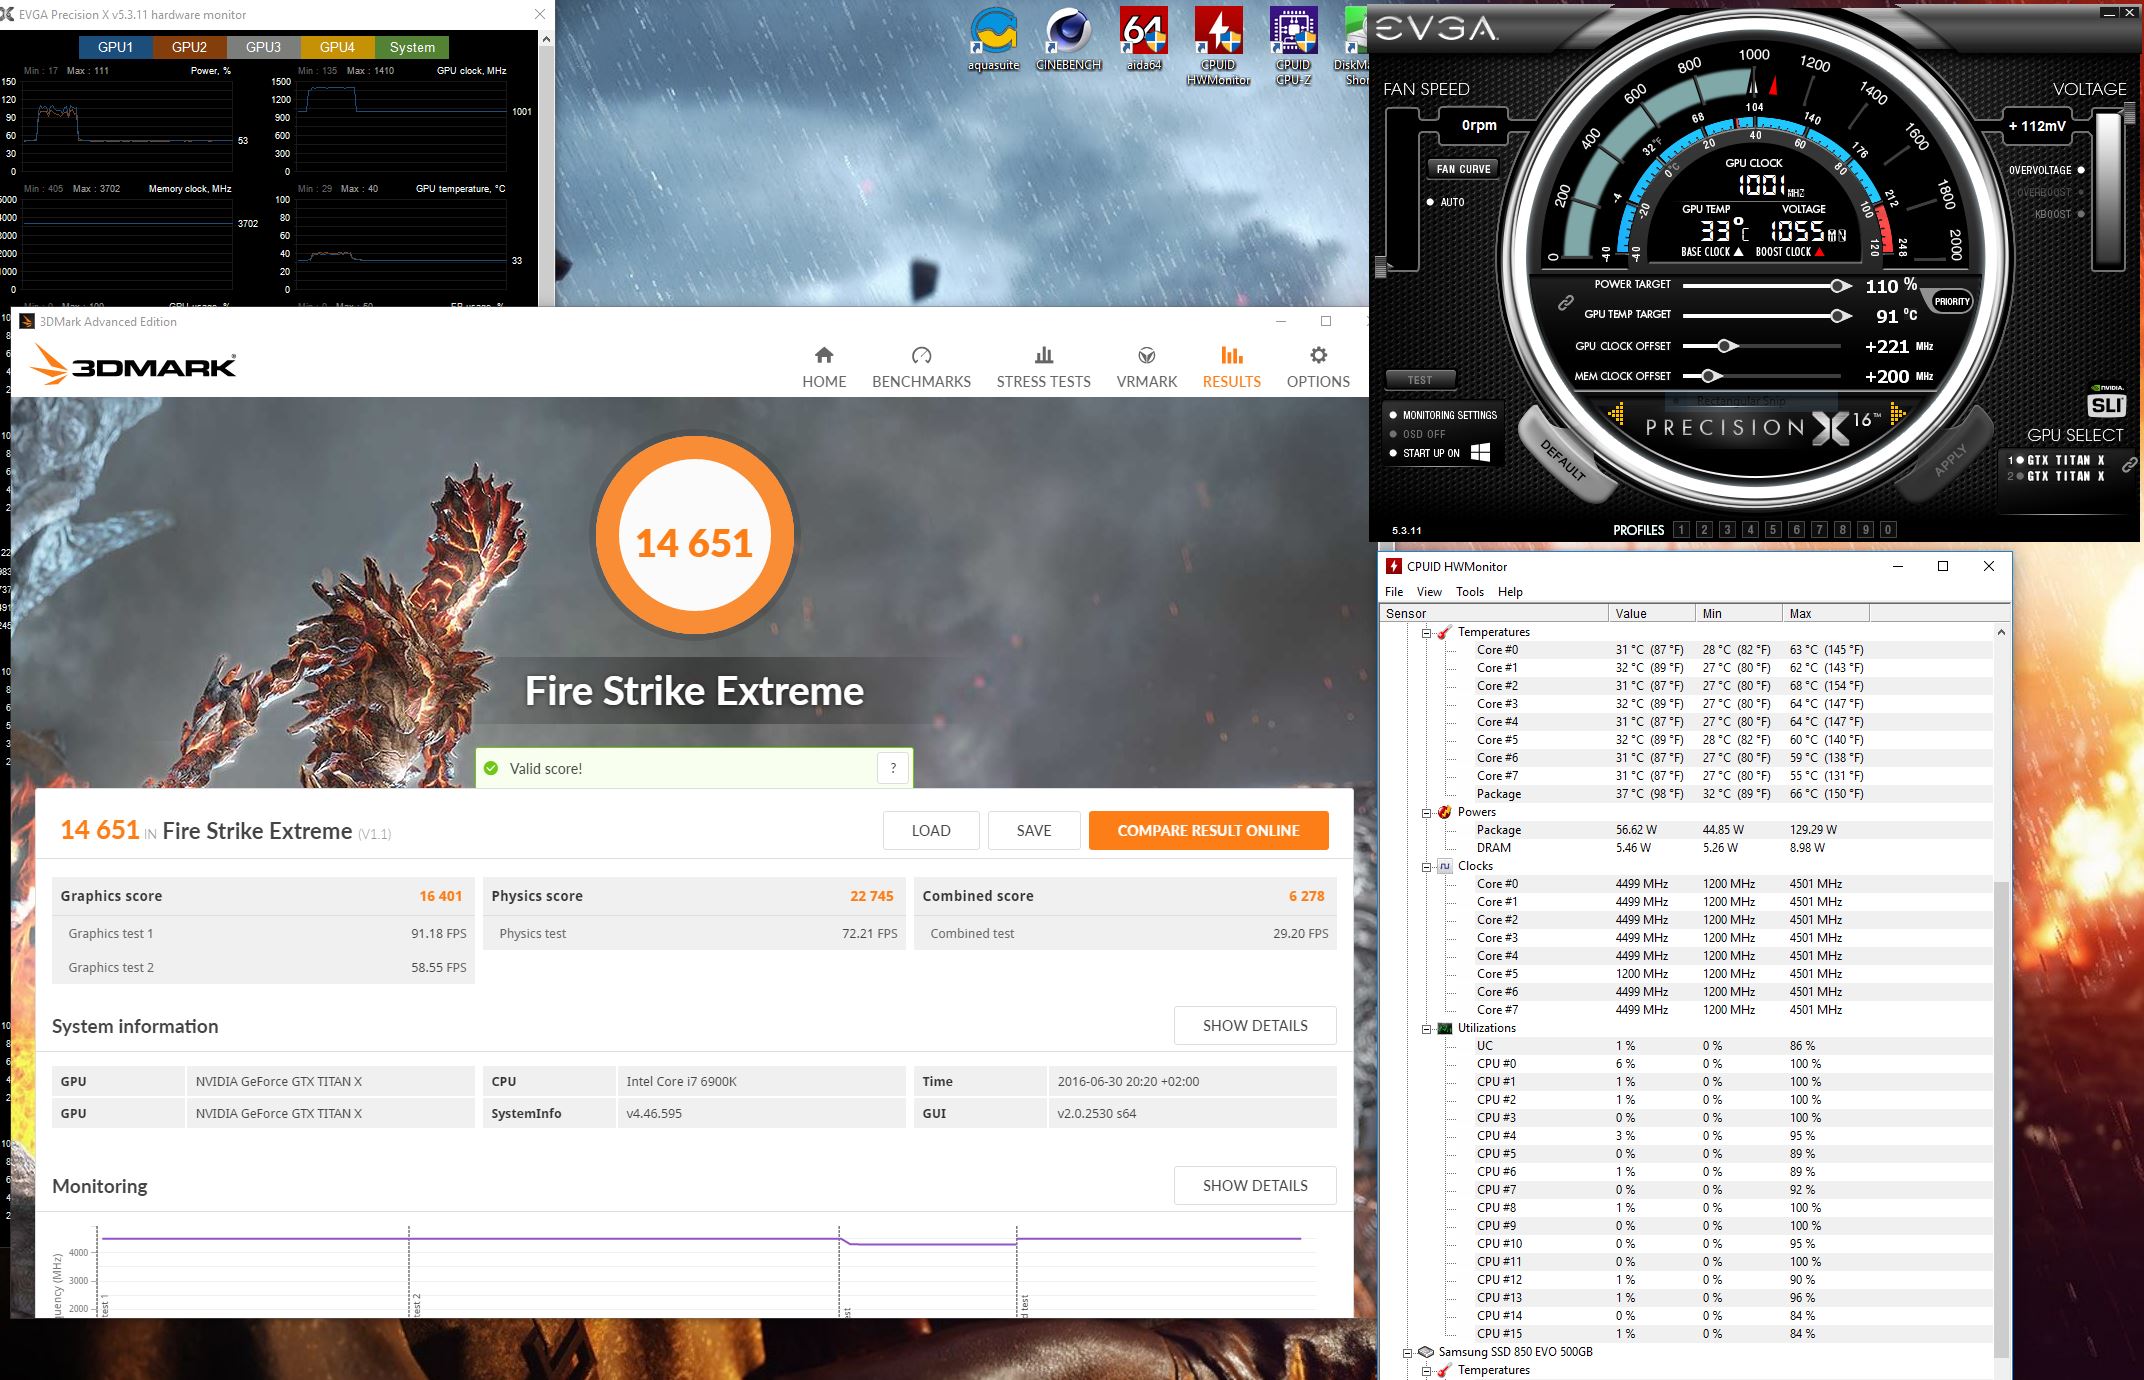Open 3DMark Options gear icon
Viewport: 2144px width, 1380px height.
(x=1319, y=355)
